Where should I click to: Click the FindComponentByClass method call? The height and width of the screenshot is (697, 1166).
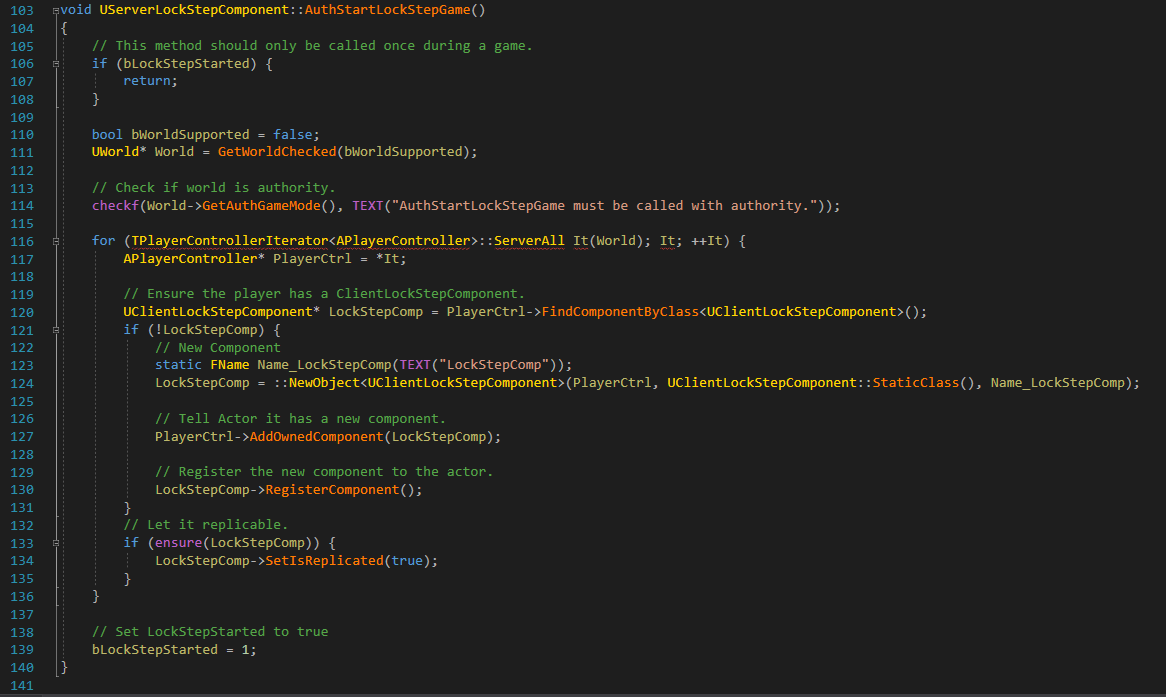(x=620, y=312)
